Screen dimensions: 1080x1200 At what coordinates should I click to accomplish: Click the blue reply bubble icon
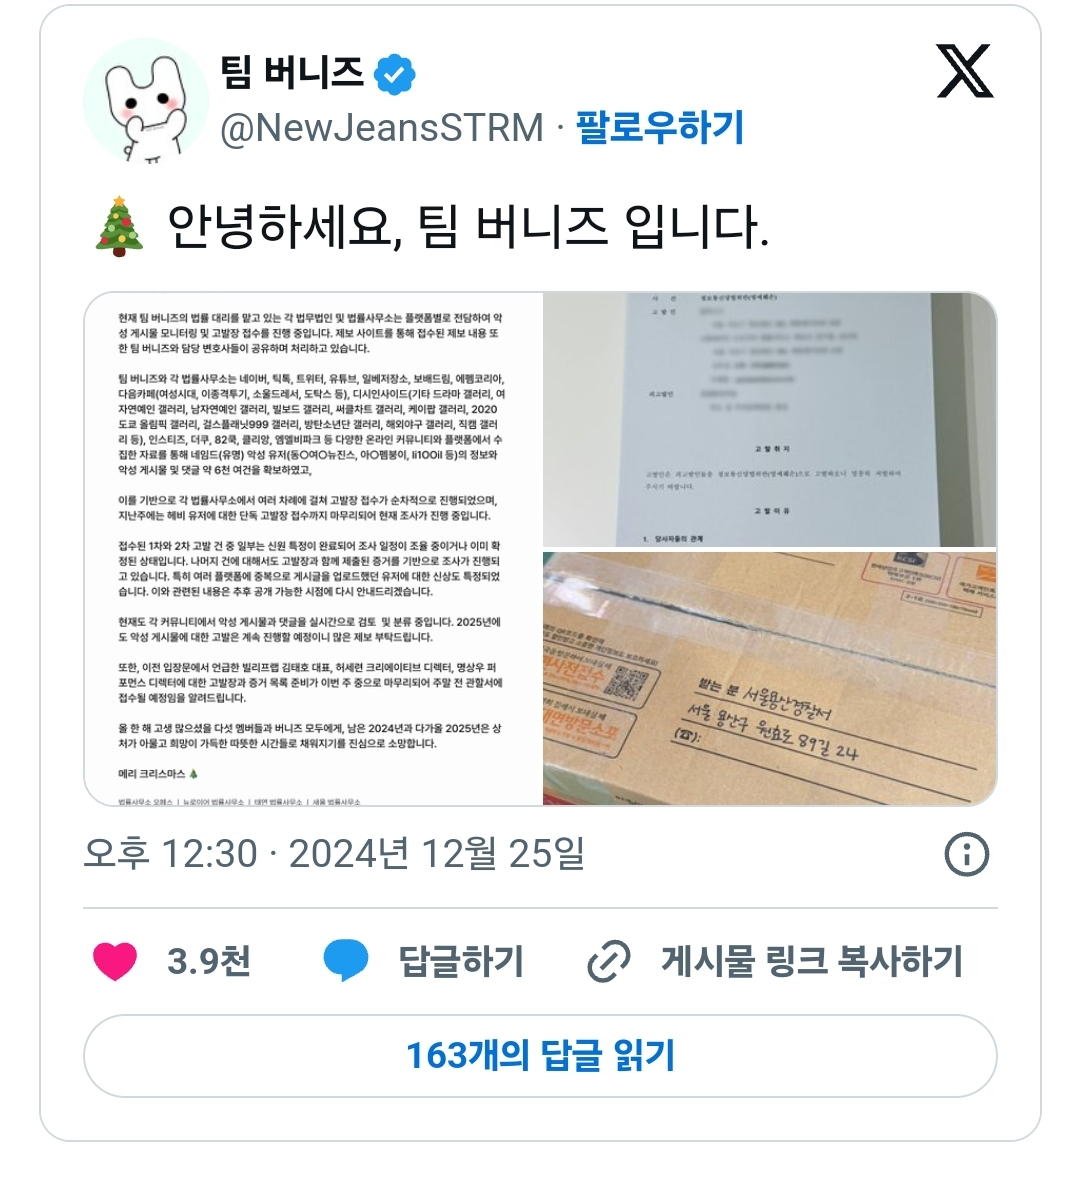[346, 961]
